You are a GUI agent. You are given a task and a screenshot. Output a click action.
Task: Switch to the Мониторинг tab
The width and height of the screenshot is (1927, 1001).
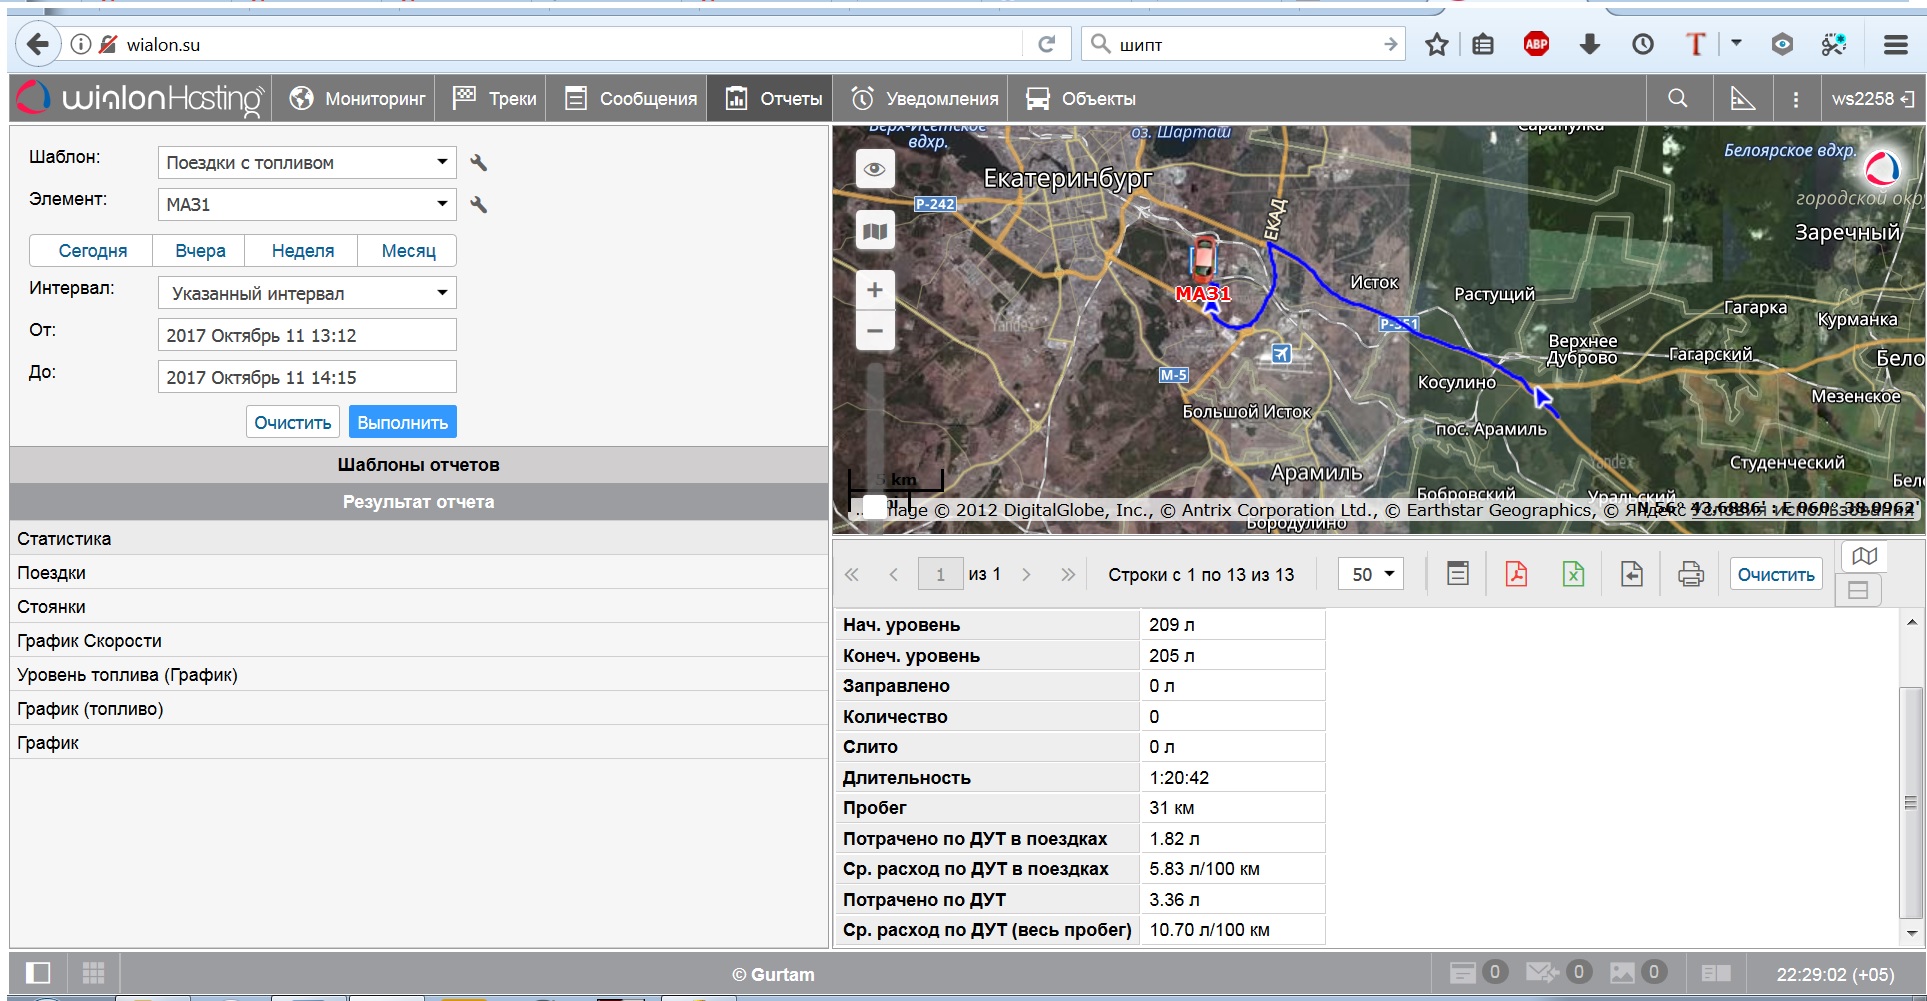pos(358,99)
